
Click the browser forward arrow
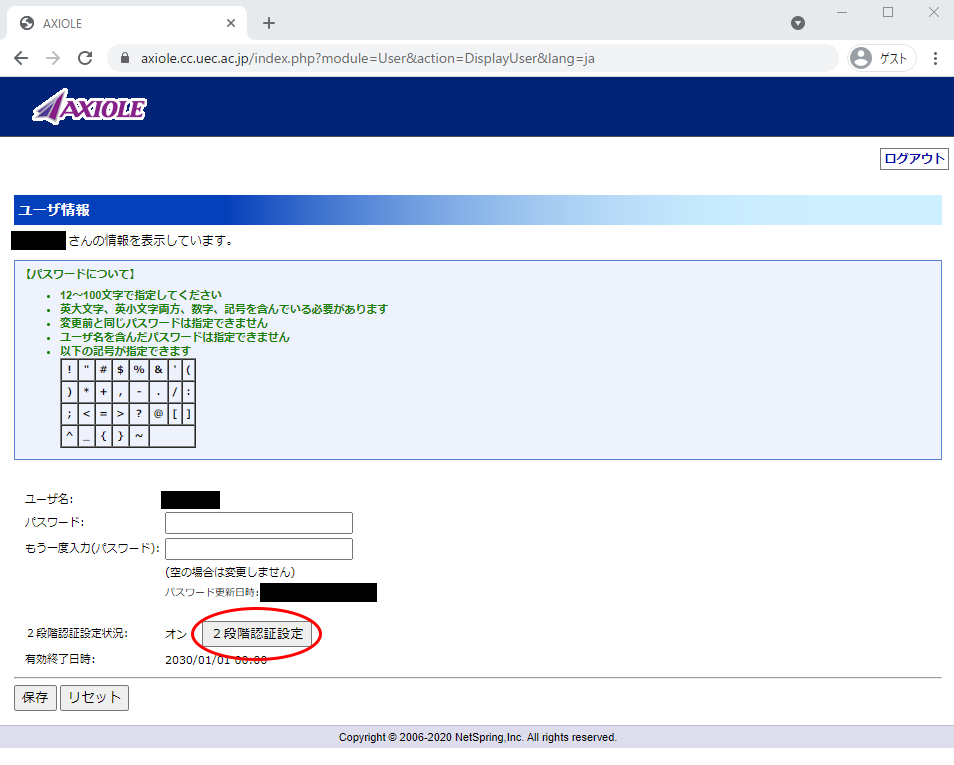click(53, 58)
